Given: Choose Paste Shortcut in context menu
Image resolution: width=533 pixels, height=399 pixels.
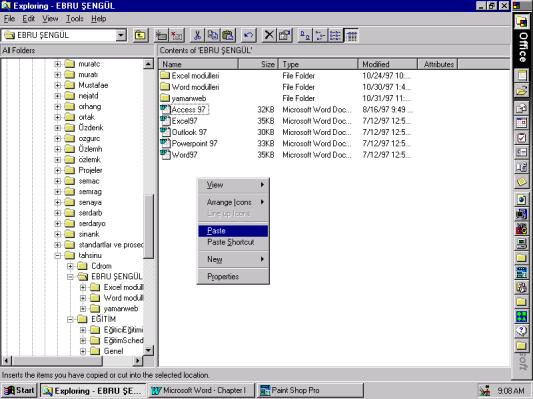Looking at the screenshot, I should (233, 242).
